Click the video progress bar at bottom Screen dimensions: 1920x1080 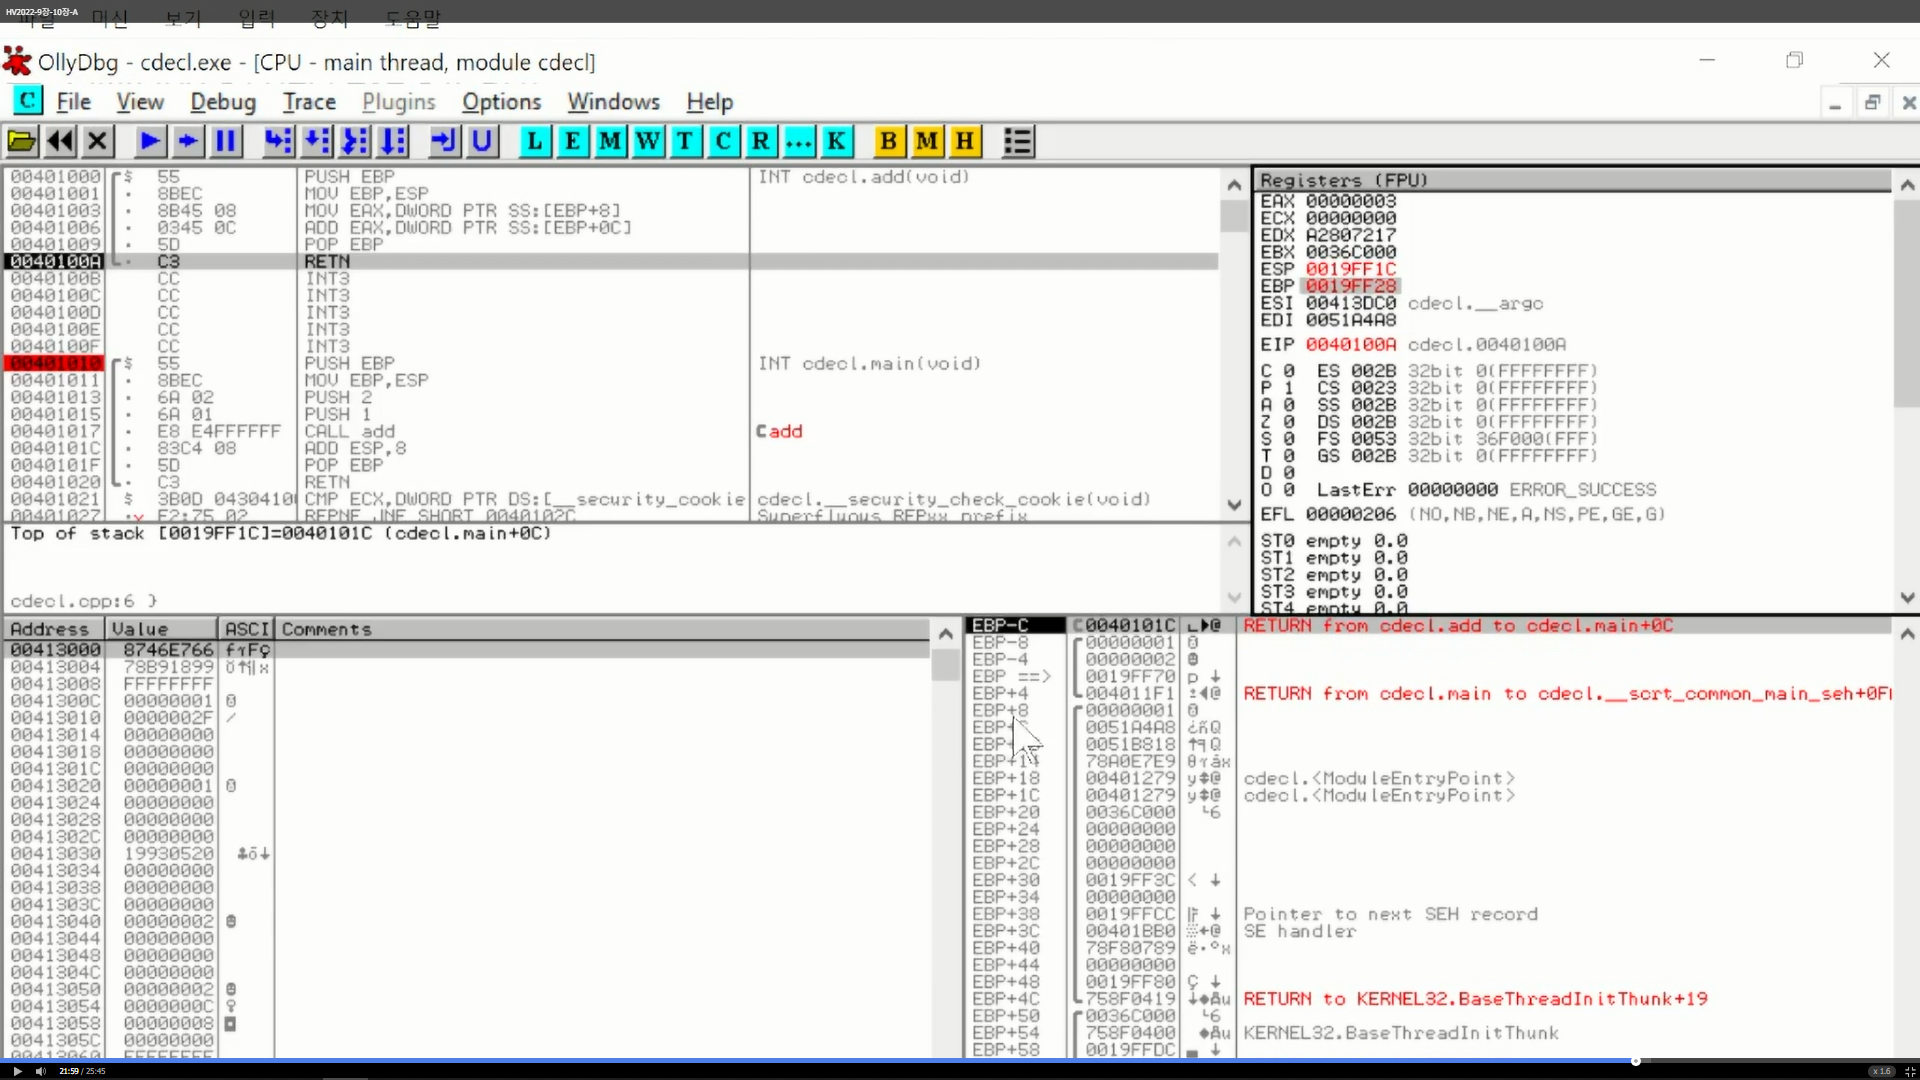[x=960, y=1060]
